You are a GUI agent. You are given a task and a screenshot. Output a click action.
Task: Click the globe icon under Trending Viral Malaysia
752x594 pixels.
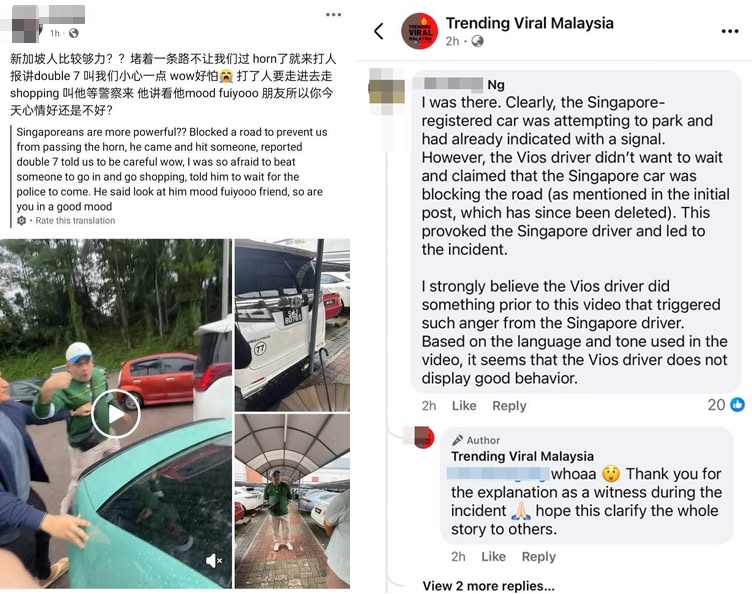[477, 41]
